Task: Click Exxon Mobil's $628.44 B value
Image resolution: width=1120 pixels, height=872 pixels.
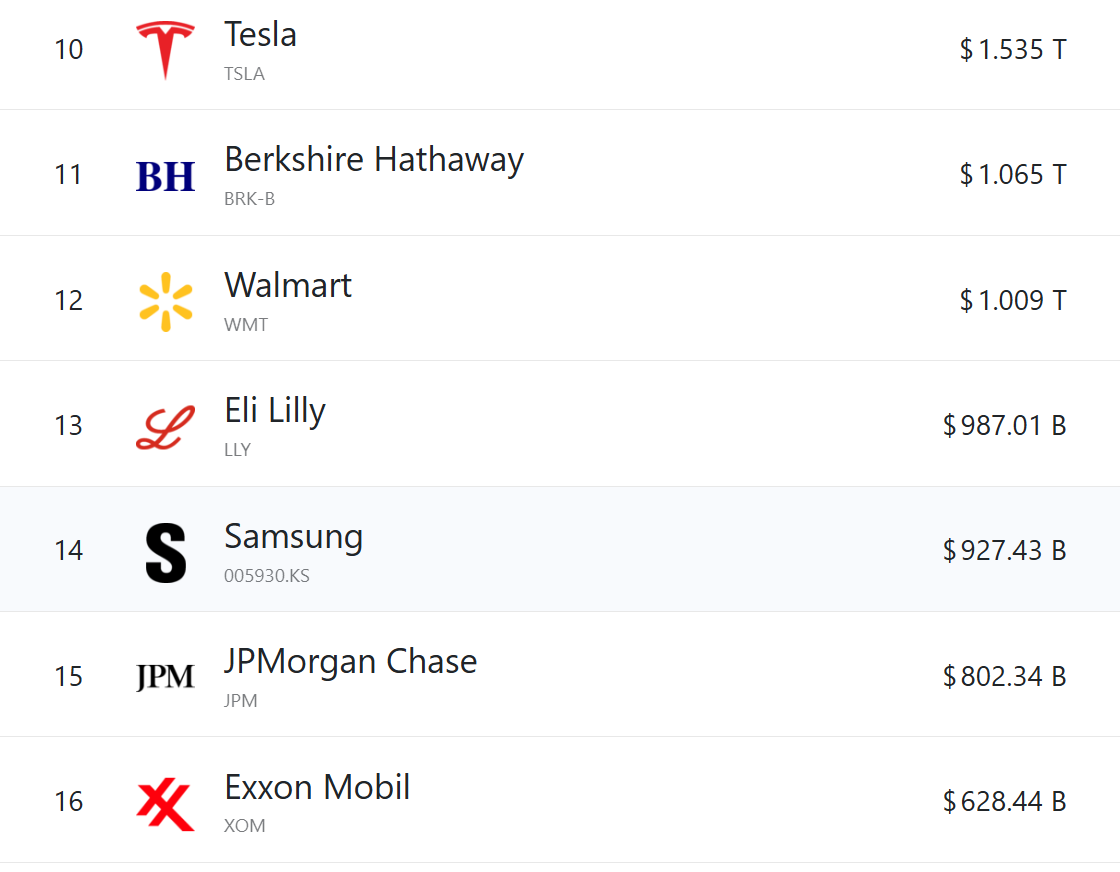Action: pyautogui.click(x=1004, y=802)
